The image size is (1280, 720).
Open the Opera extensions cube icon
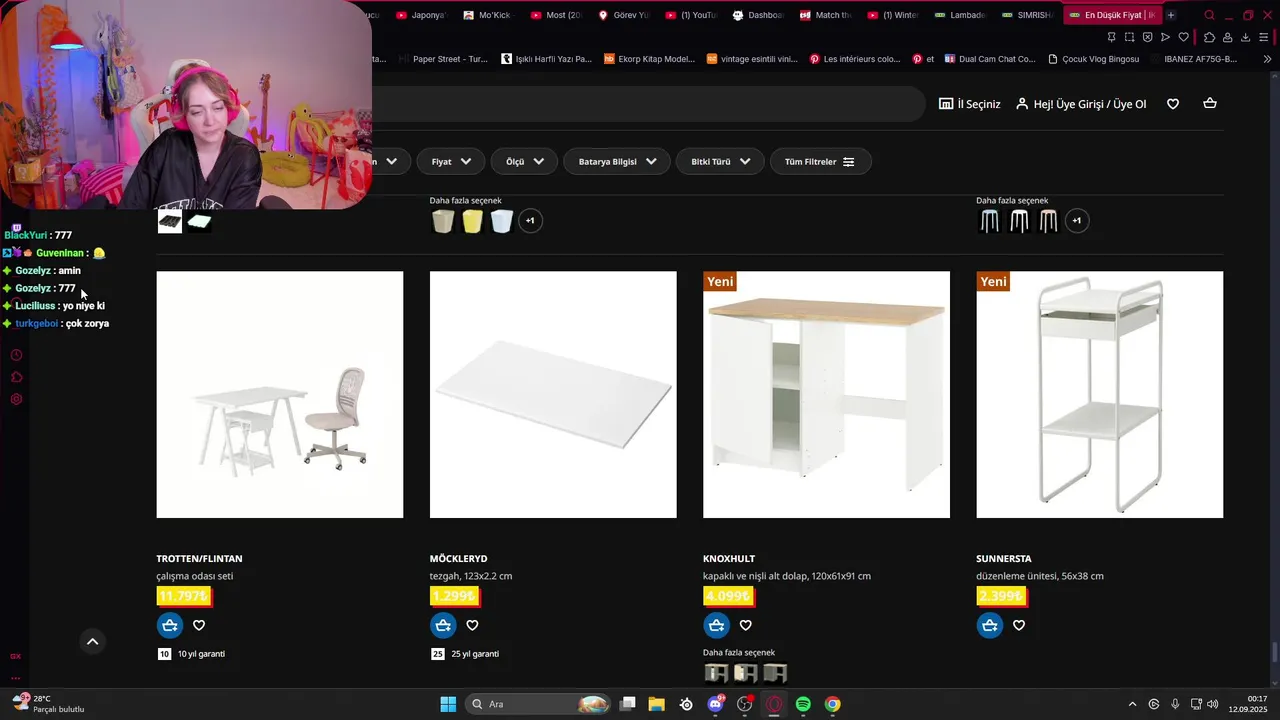click(1209, 37)
